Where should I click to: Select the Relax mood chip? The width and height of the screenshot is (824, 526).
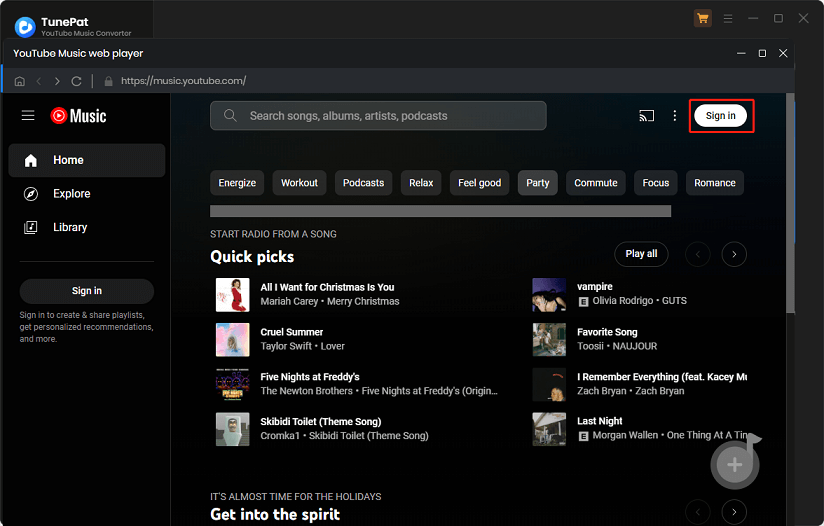point(421,183)
